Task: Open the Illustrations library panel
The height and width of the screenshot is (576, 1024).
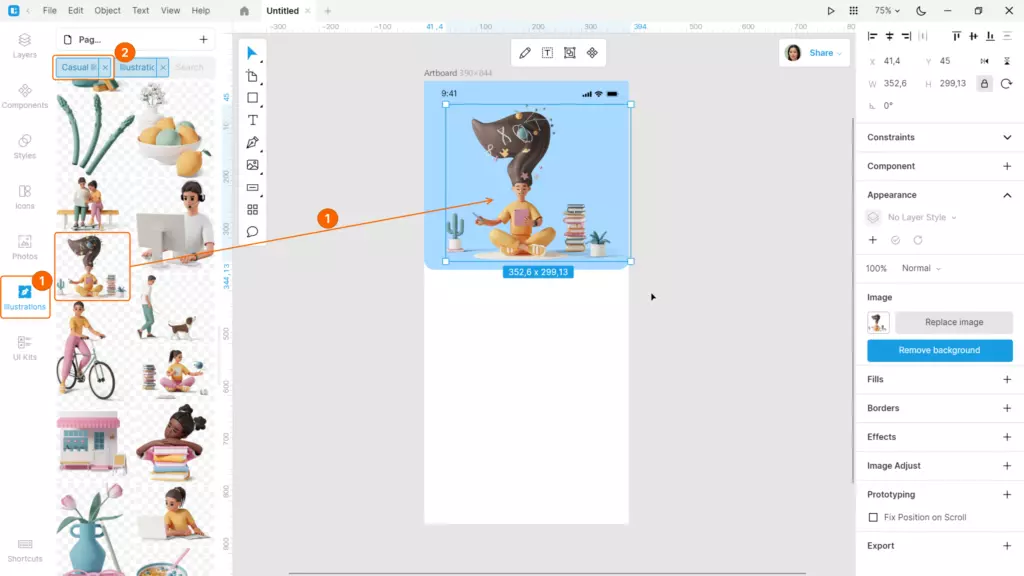Action: click(x=25, y=297)
